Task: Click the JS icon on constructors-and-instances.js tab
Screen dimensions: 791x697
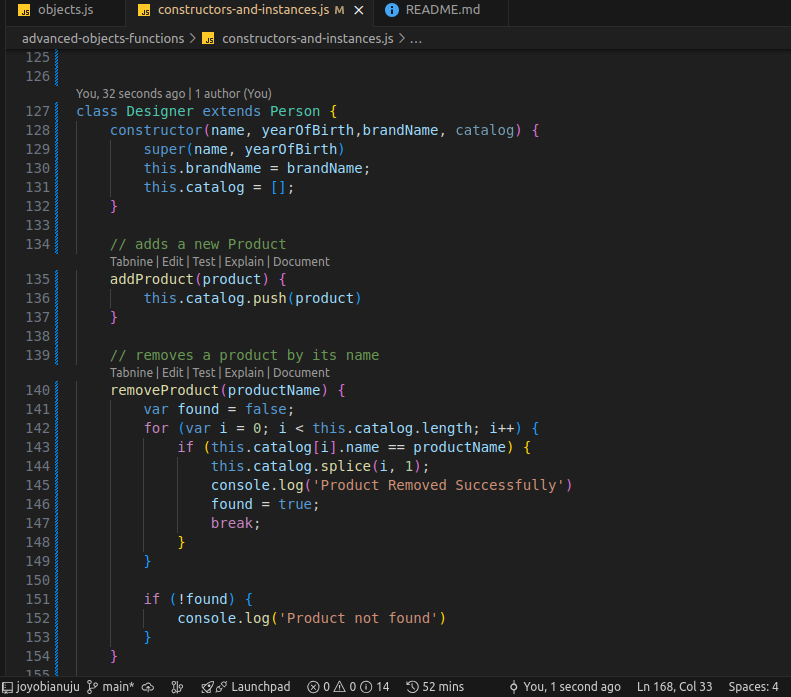Action: [x=144, y=11]
